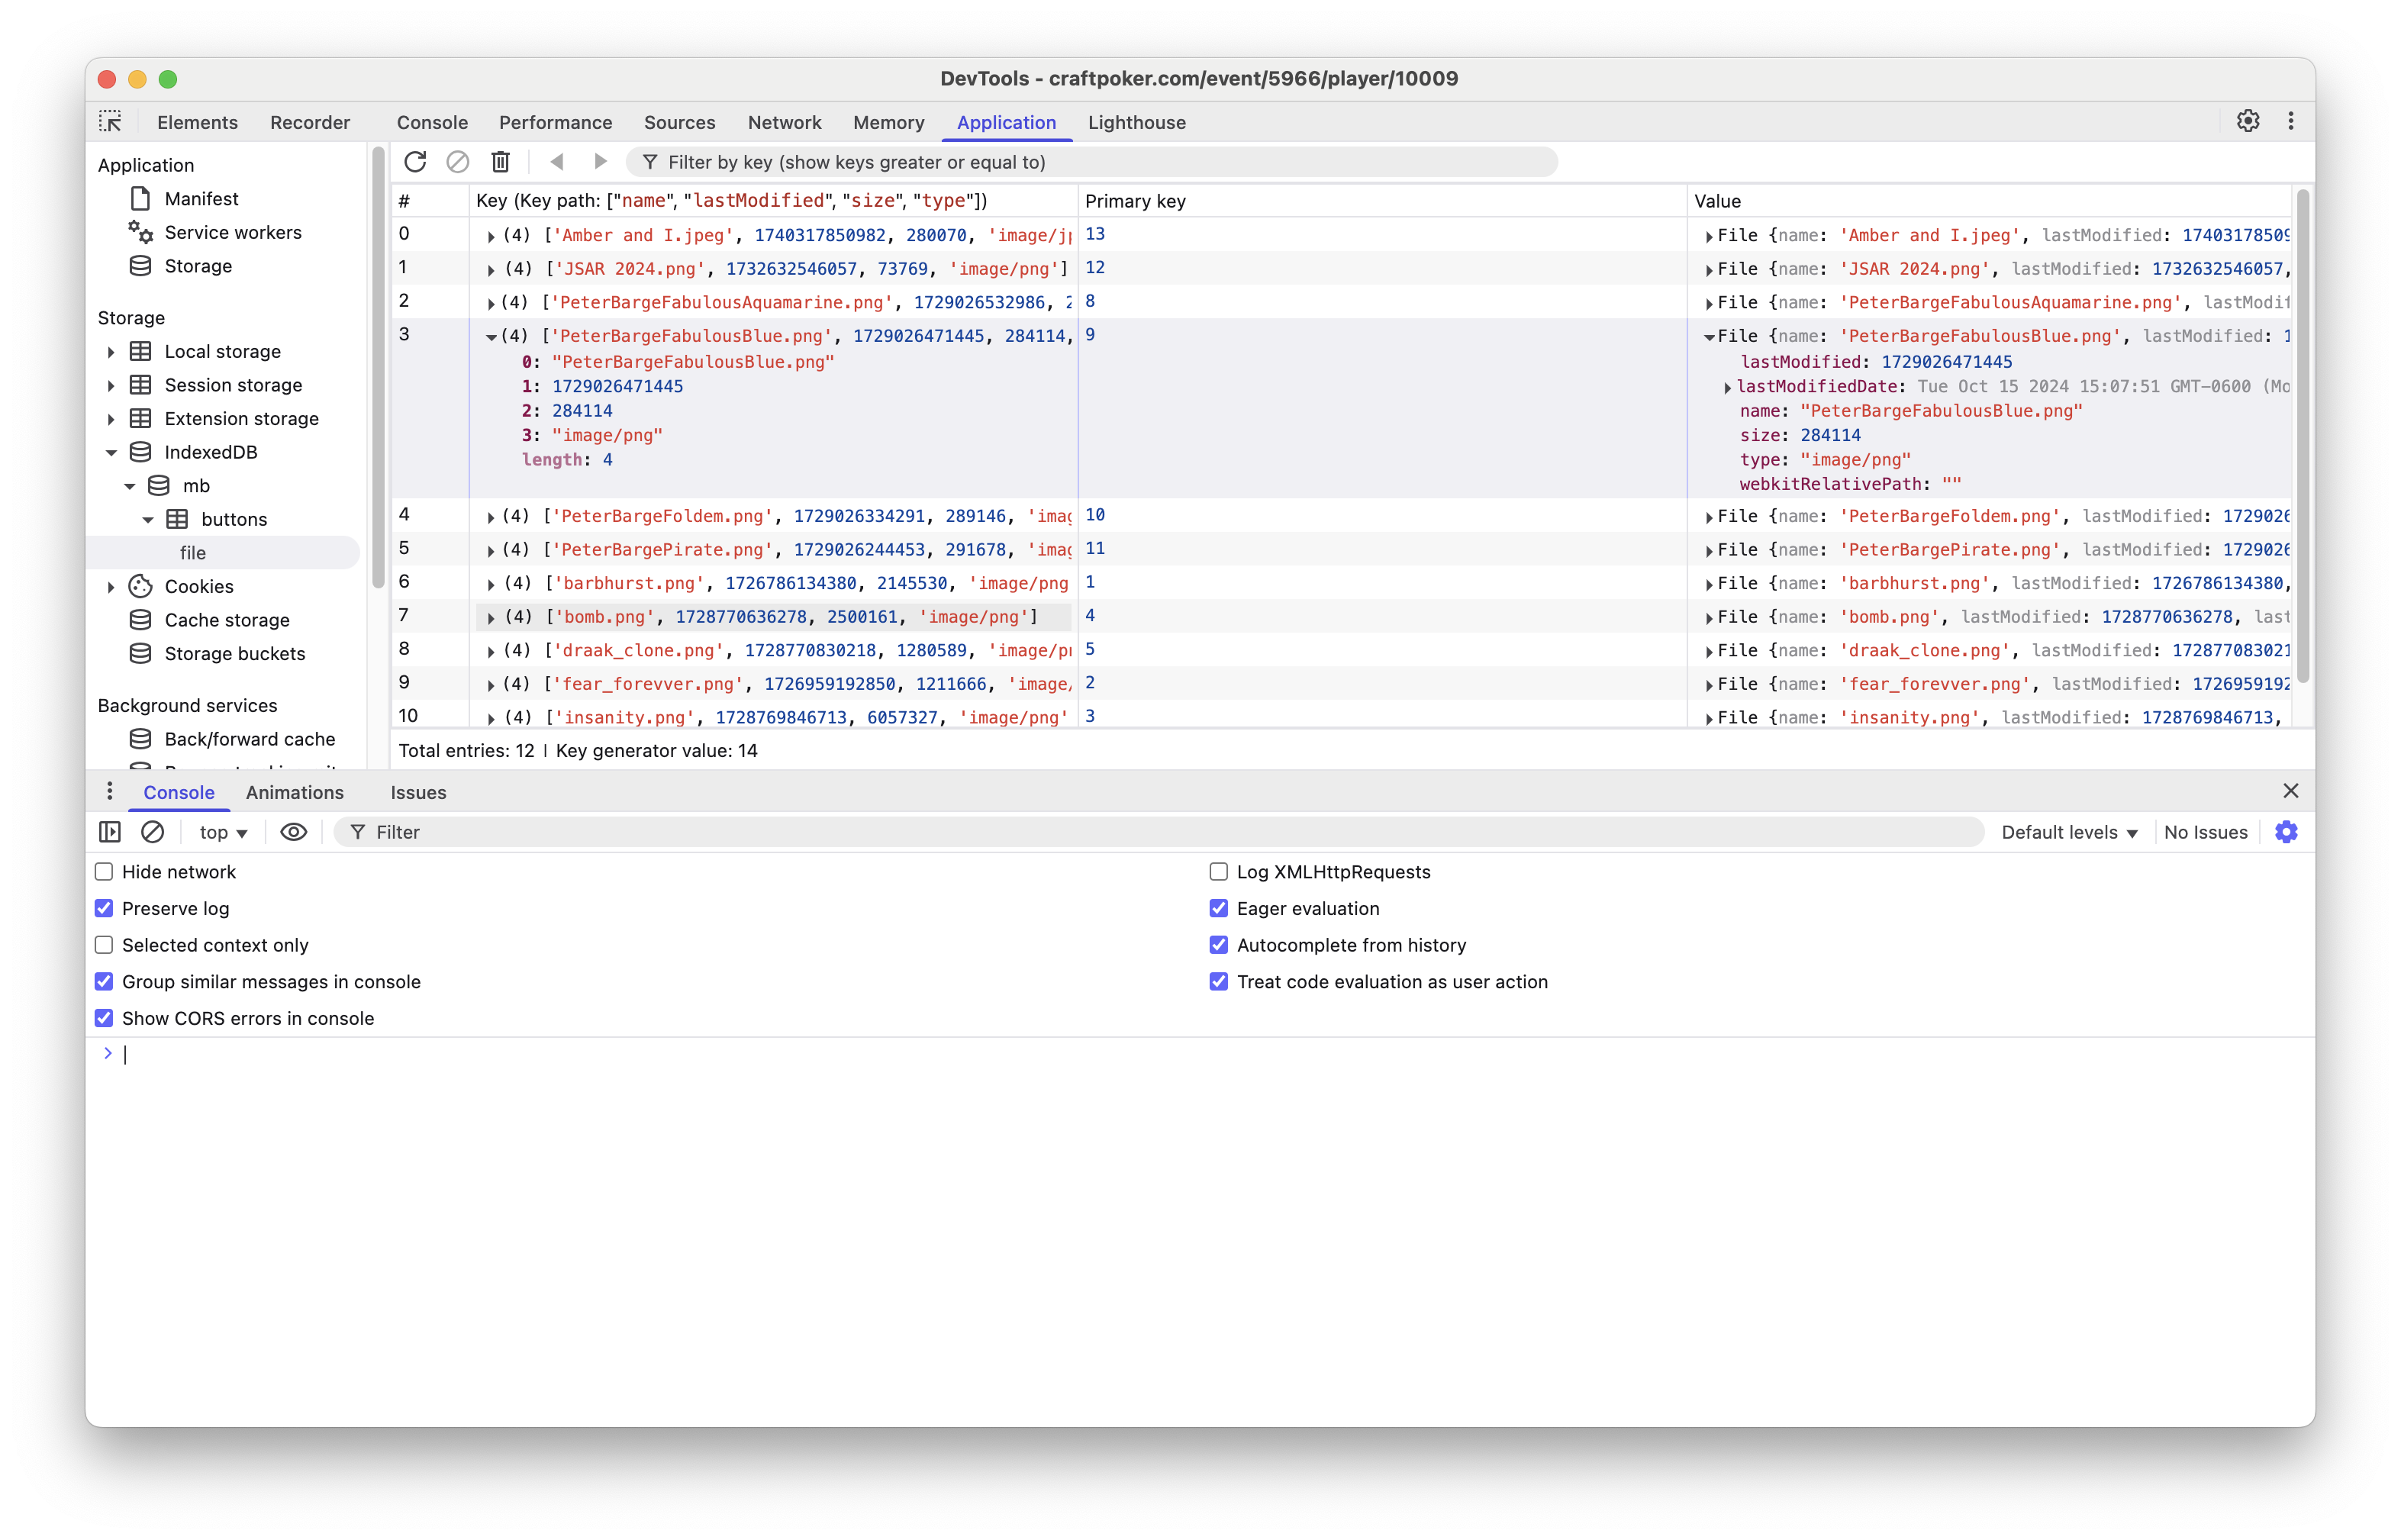Focus the Filter by key input
The width and height of the screenshot is (2401, 1540).
1092,162
